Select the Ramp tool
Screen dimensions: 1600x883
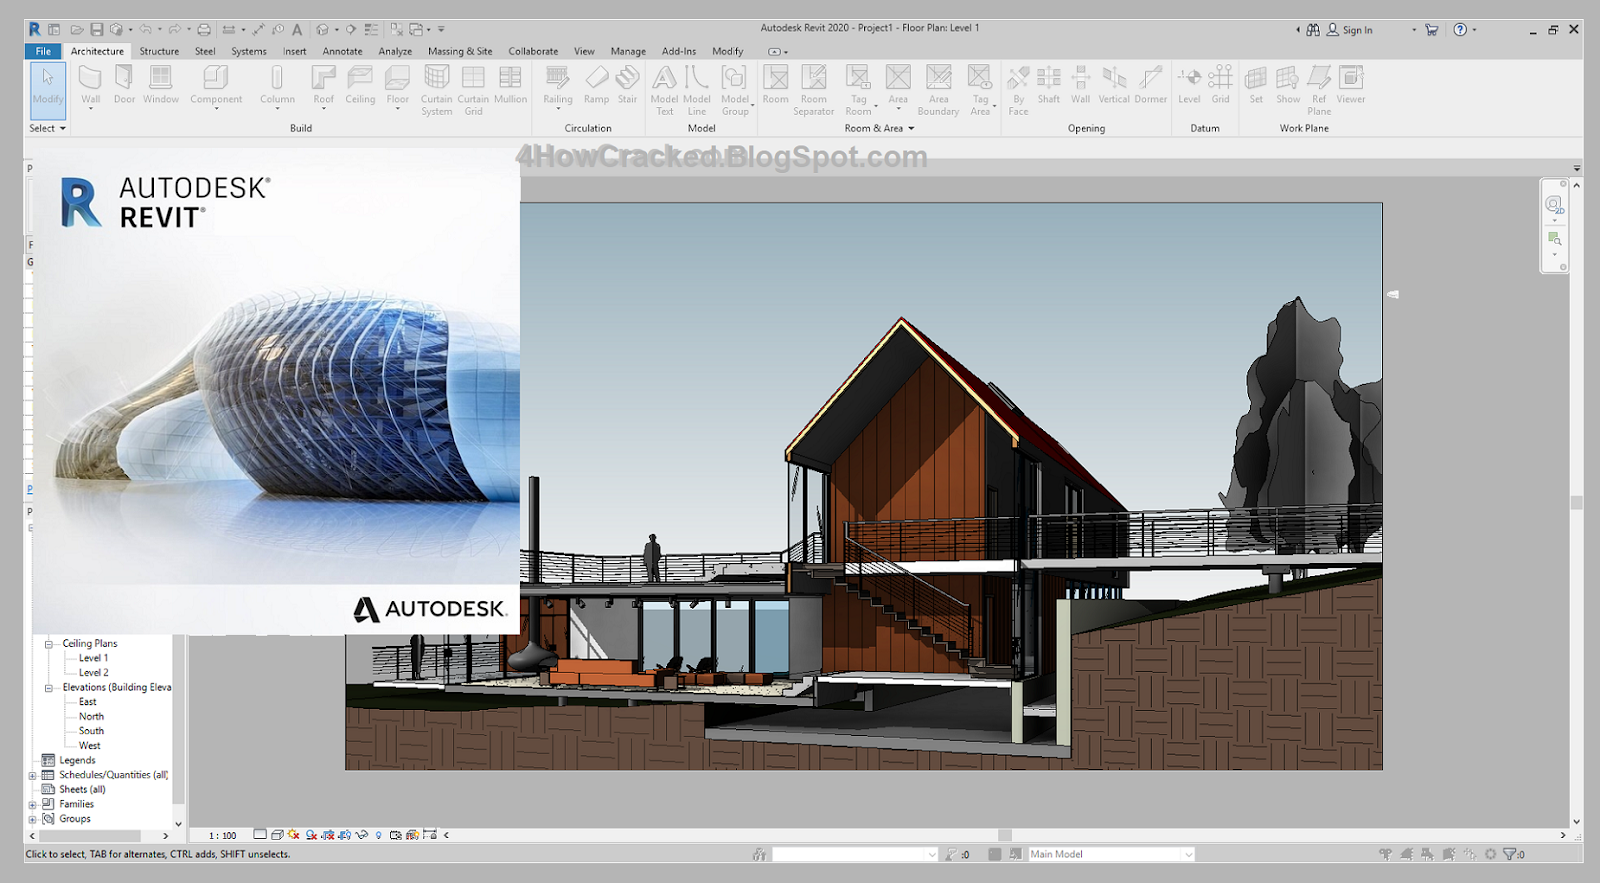pos(597,85)
